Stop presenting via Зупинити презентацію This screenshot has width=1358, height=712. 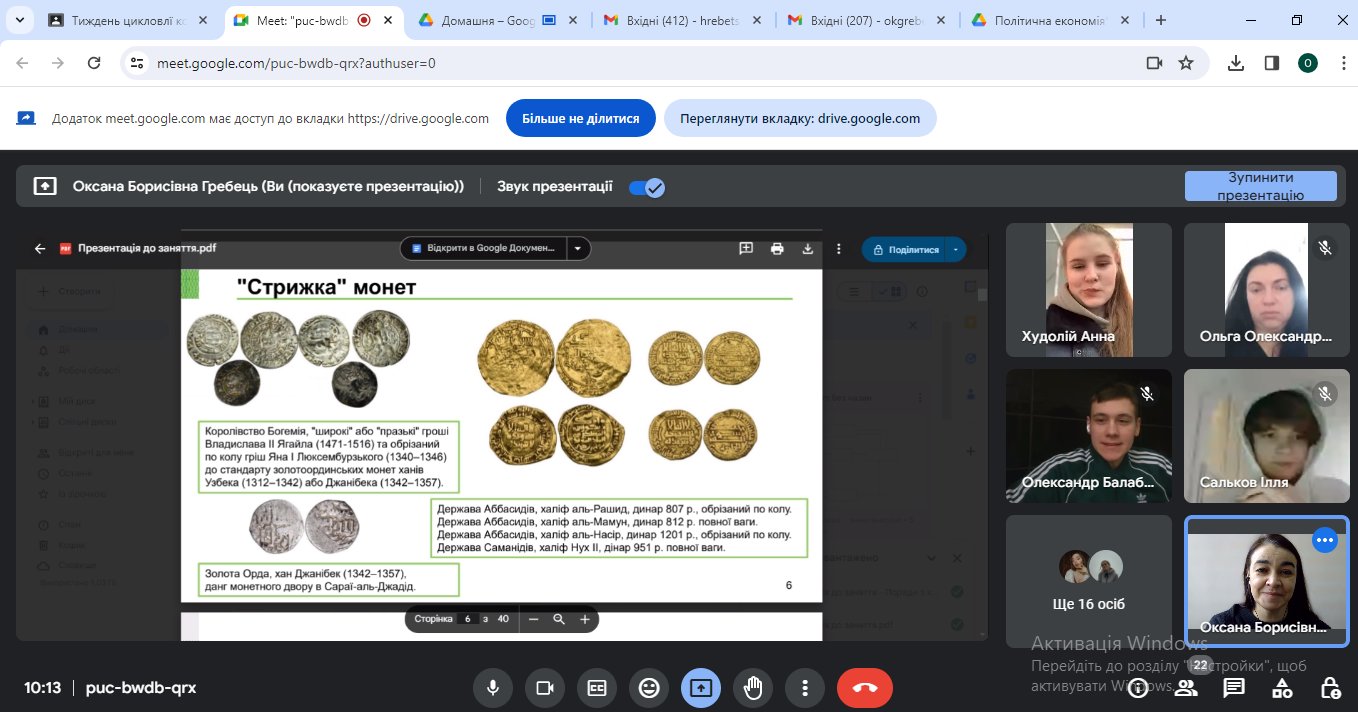[x=1260, y=187]
